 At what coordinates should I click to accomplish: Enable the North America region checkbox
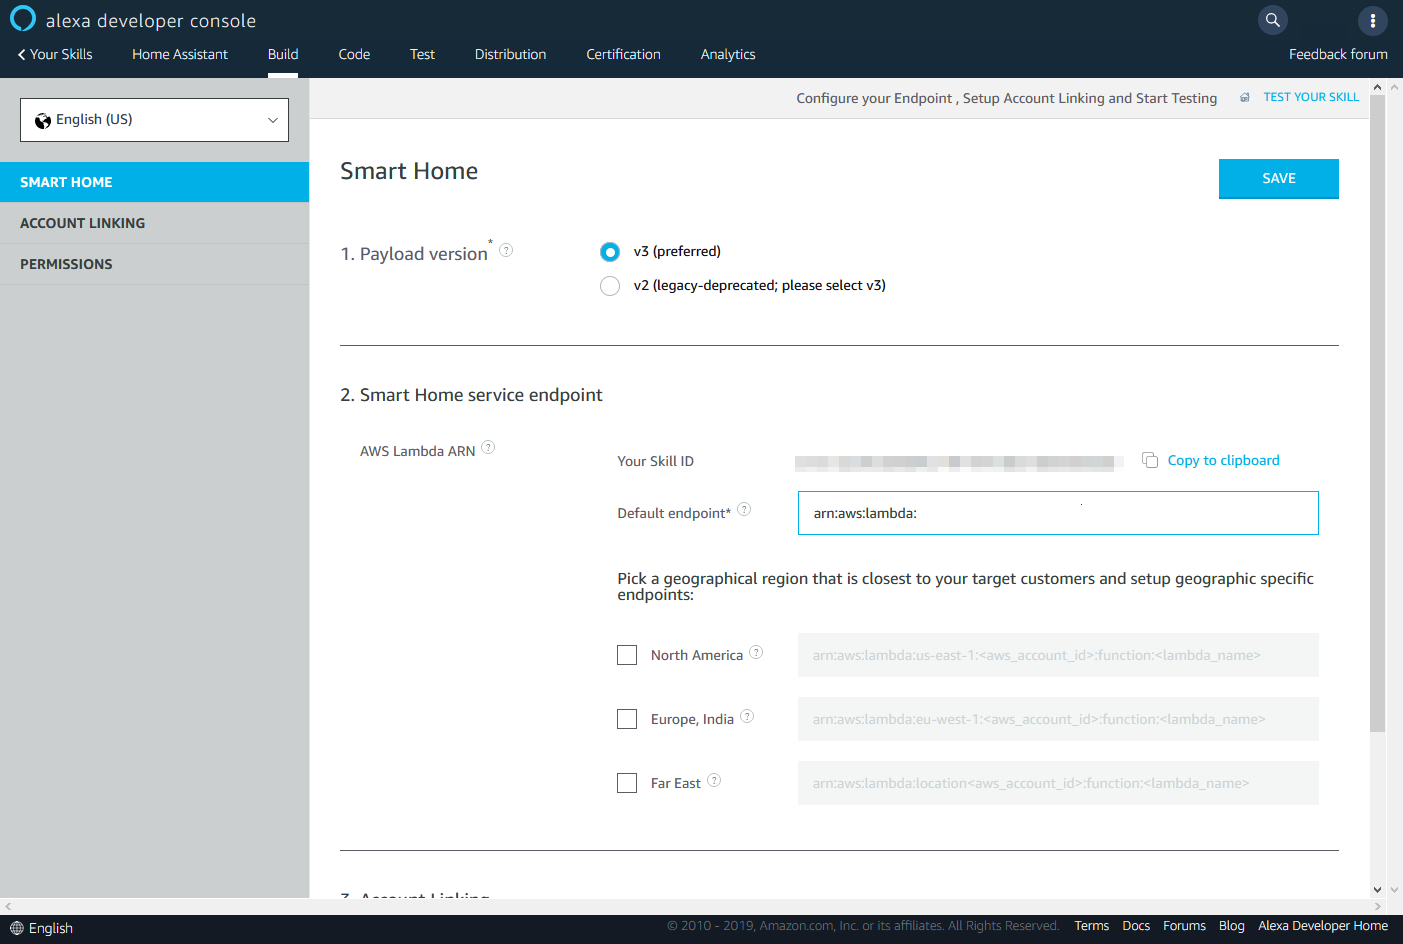[x=627, y=655]
